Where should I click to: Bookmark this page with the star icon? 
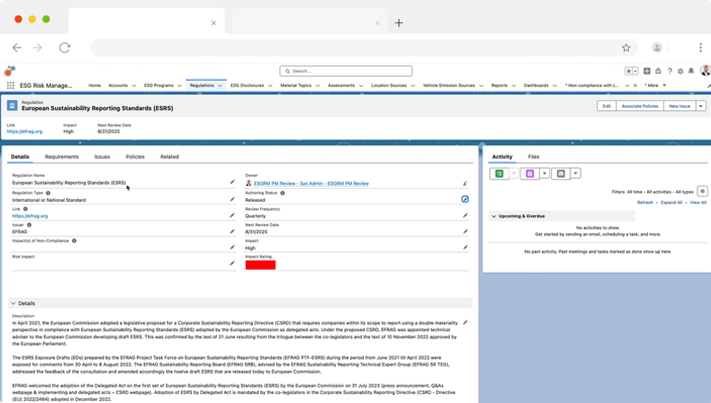[626, 47]
